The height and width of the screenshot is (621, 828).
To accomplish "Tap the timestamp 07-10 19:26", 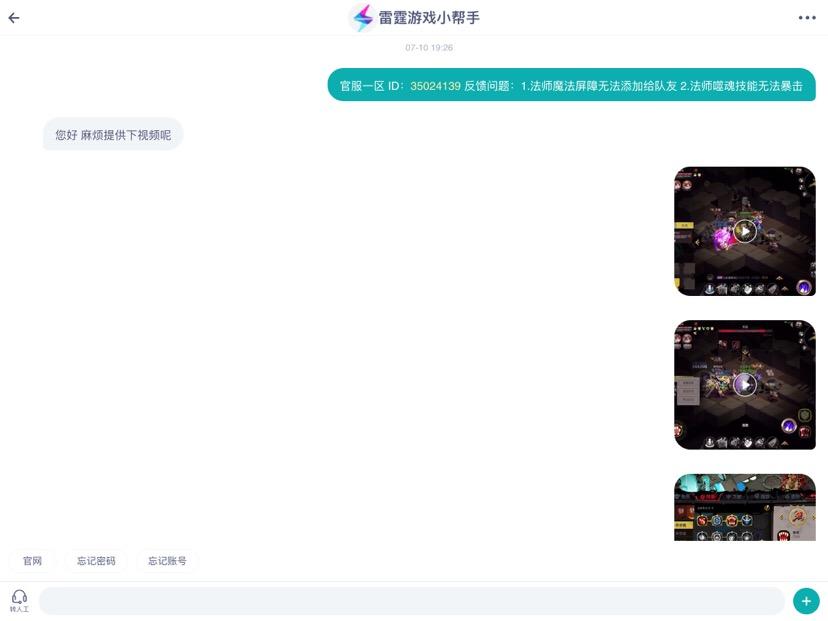I will click(x=429, y=48).
